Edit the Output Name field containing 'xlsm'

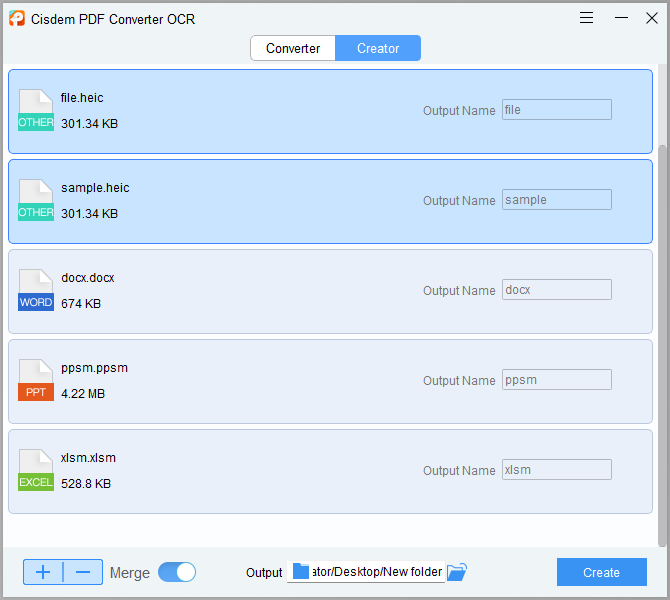[557, 470]
